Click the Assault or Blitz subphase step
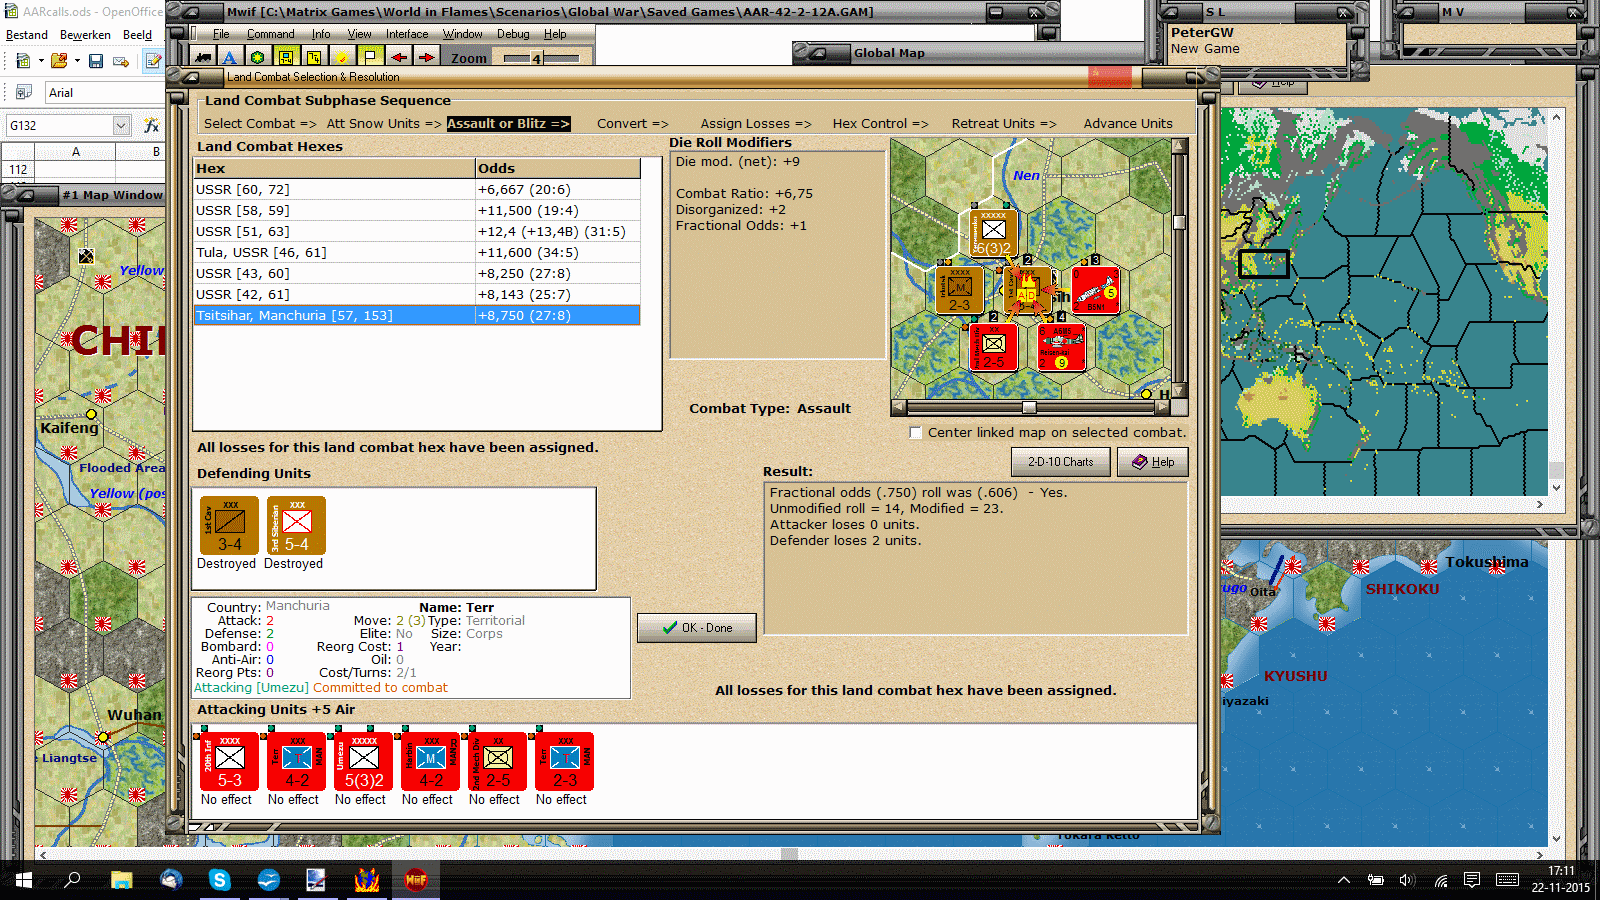 (508, 124)
